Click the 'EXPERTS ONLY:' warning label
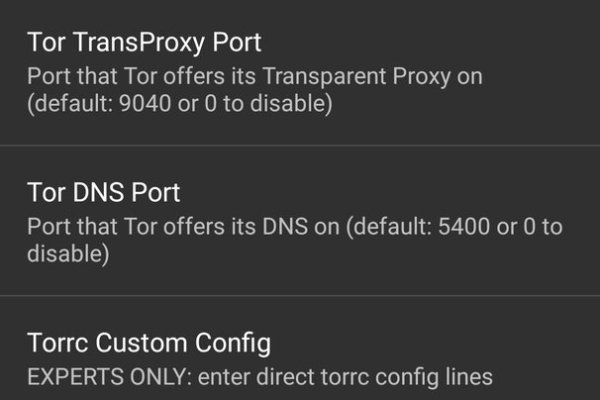 (x=96, y=377)
